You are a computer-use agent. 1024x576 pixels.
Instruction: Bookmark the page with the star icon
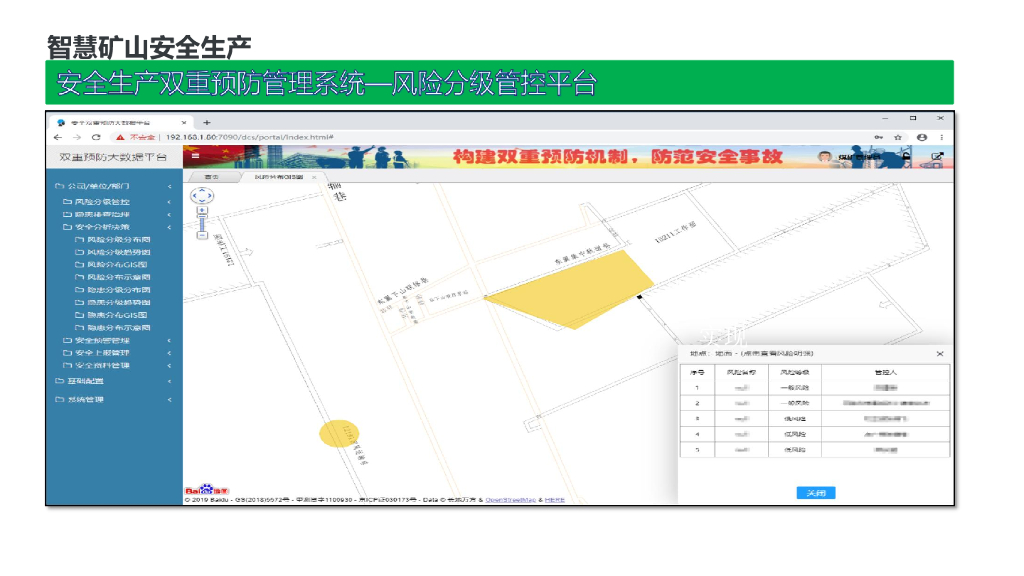coord(899,137)
